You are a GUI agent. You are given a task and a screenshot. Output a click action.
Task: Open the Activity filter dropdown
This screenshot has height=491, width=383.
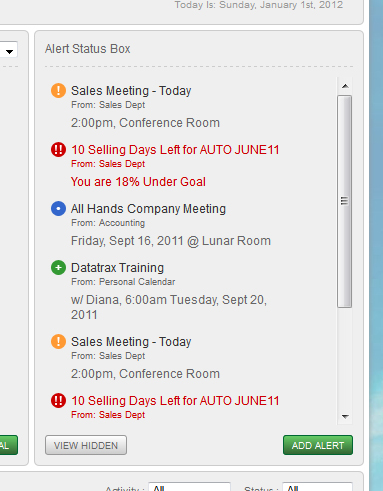click(189, 487)
